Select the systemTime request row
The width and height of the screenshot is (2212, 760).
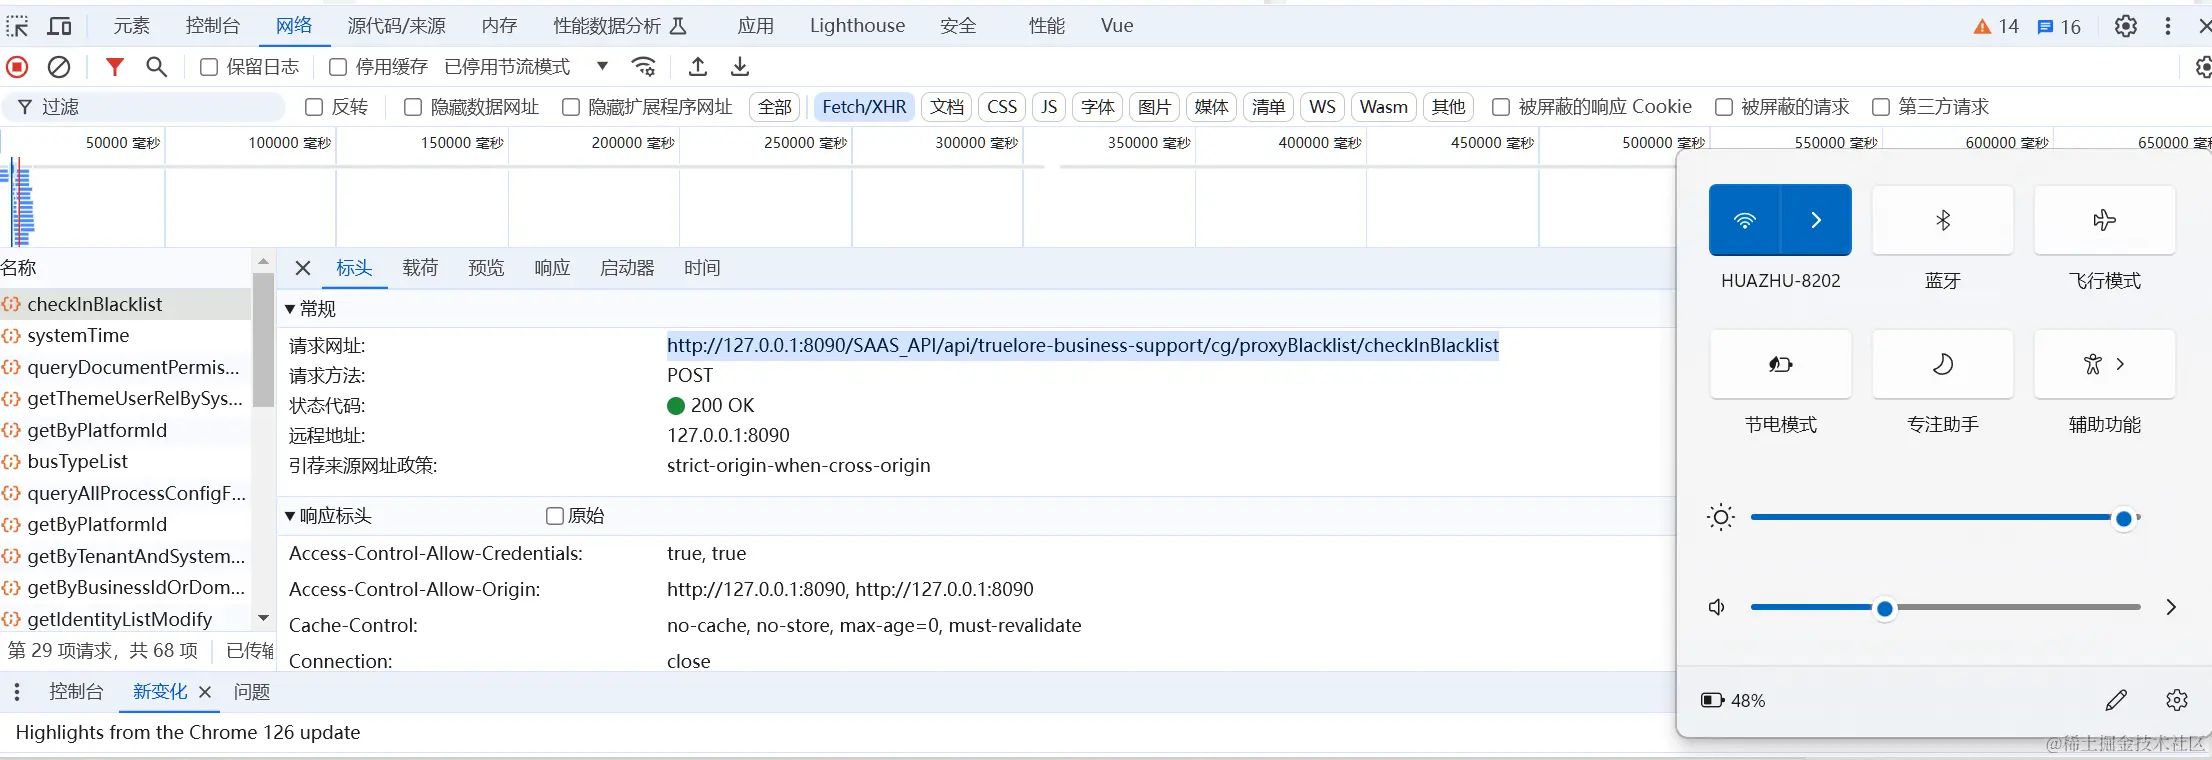point(125,336)
